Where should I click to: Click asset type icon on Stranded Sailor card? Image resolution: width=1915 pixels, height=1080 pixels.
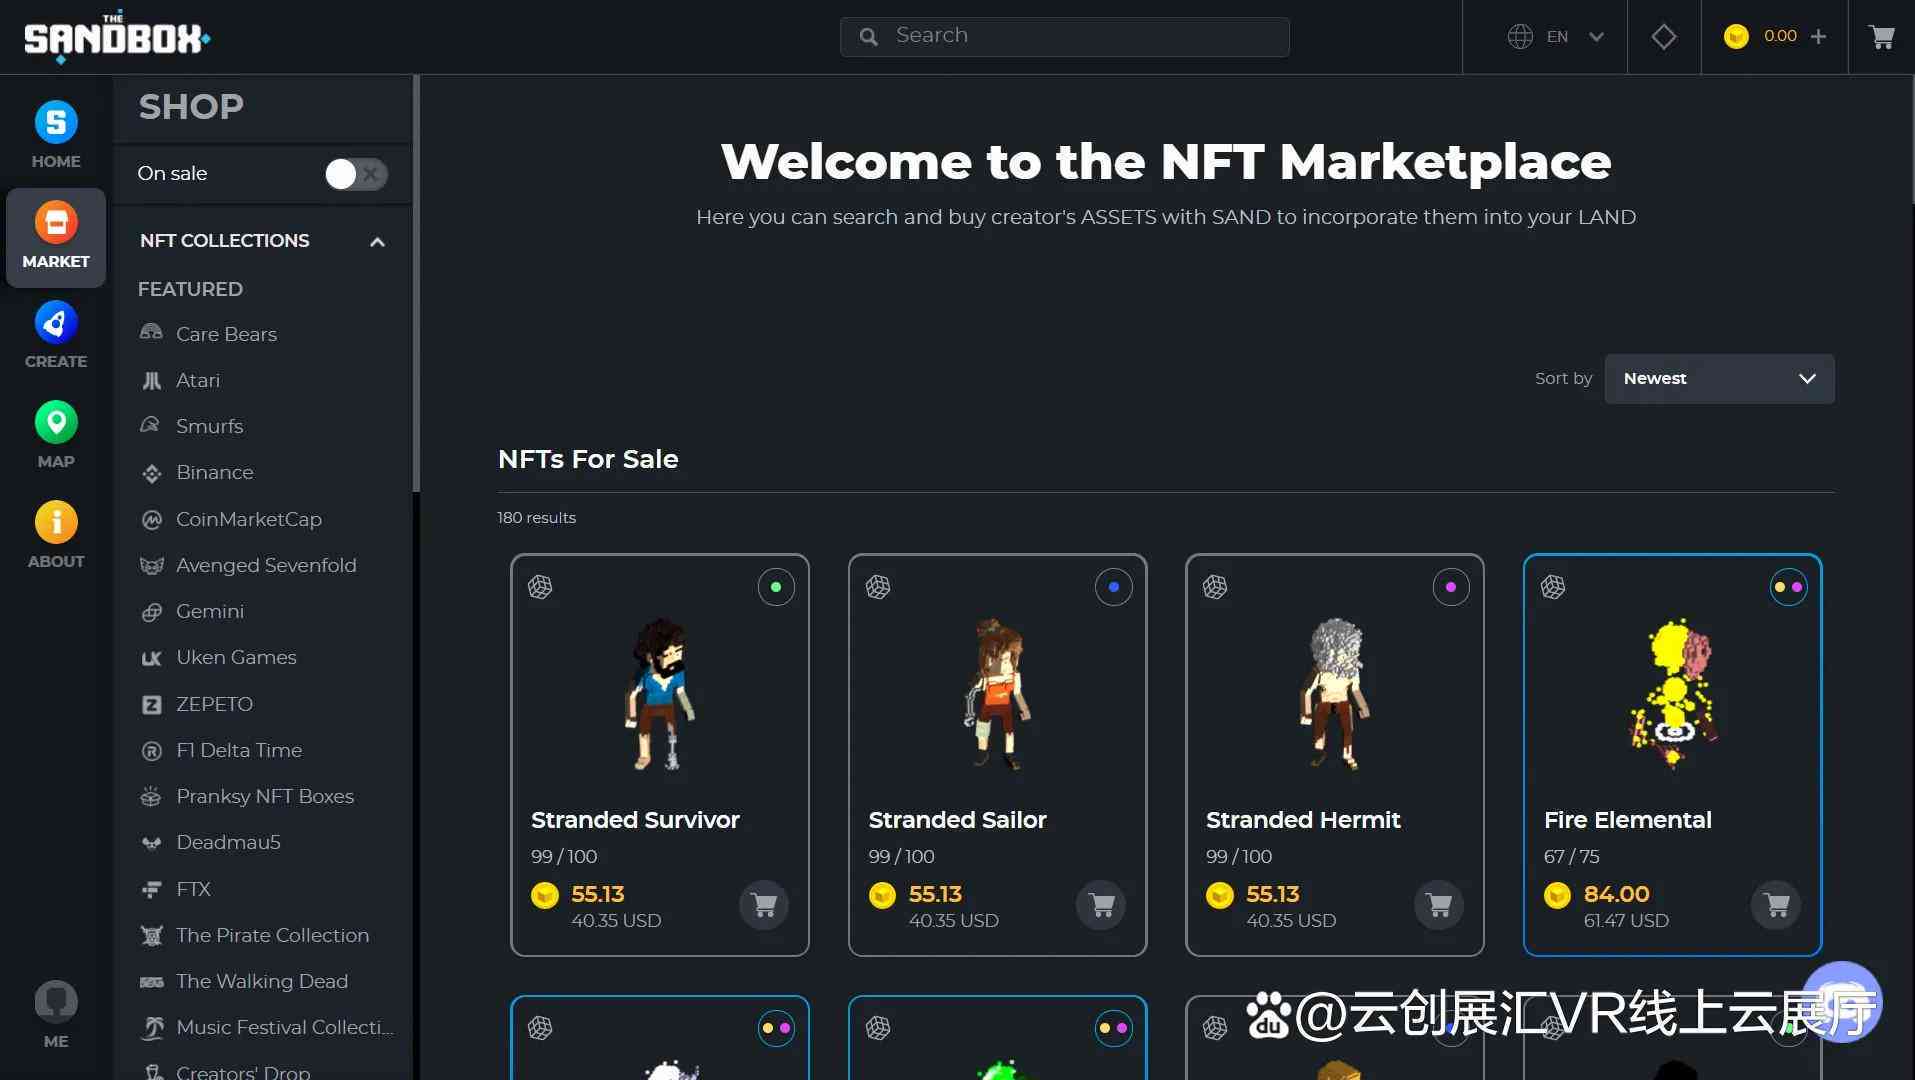pyautogui.click(x=878, y=587)
